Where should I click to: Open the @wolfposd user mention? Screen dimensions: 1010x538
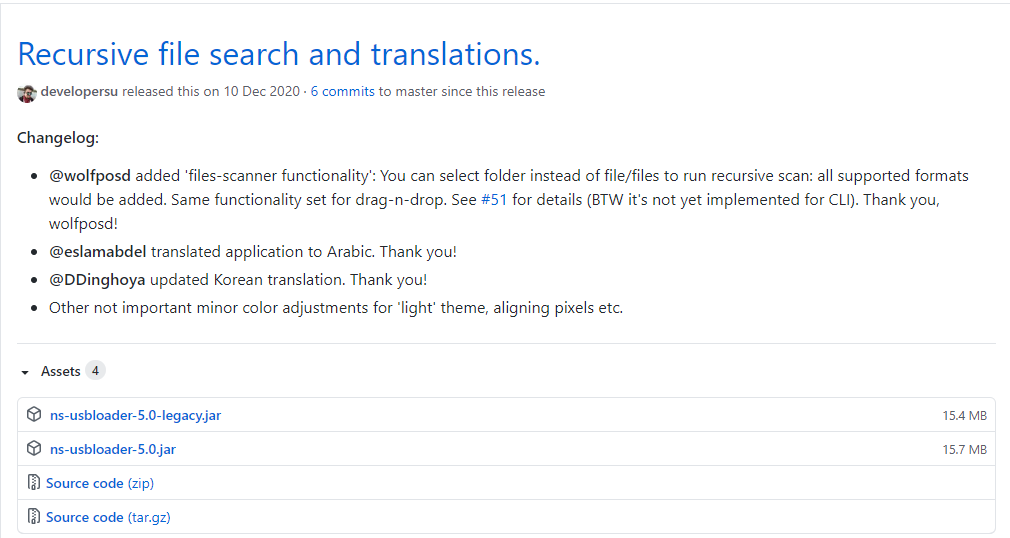(x=90, y=176)
